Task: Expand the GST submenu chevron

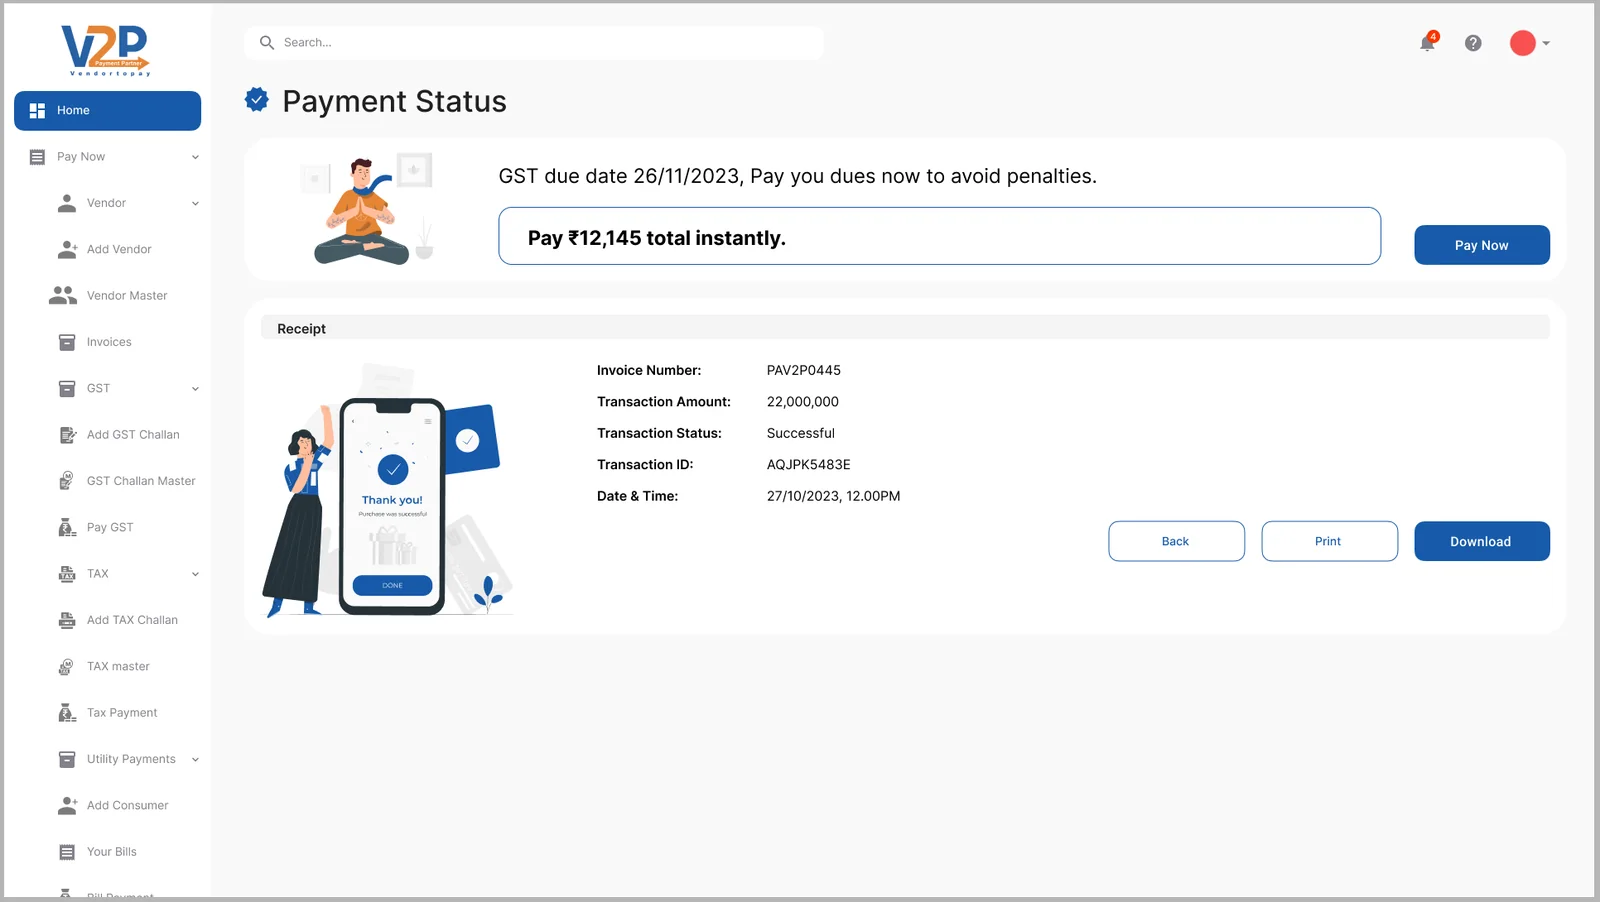Action: click(x=195, y=389)
